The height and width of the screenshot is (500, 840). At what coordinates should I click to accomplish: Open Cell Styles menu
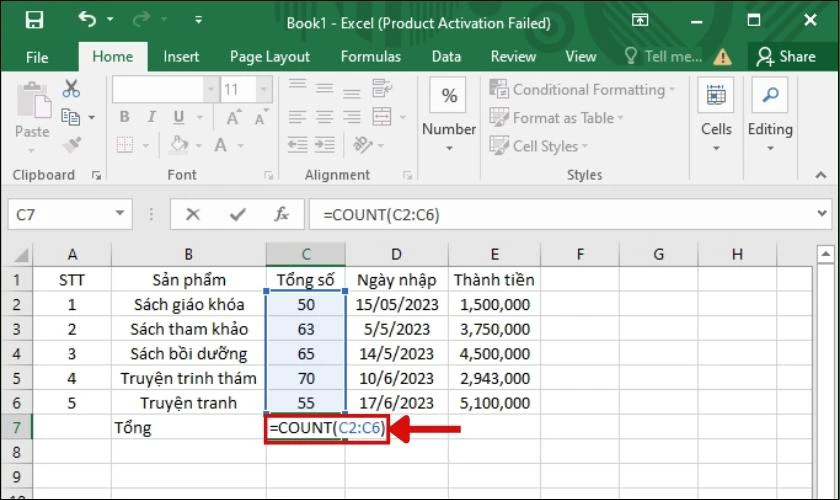click(x=538, y=146)
